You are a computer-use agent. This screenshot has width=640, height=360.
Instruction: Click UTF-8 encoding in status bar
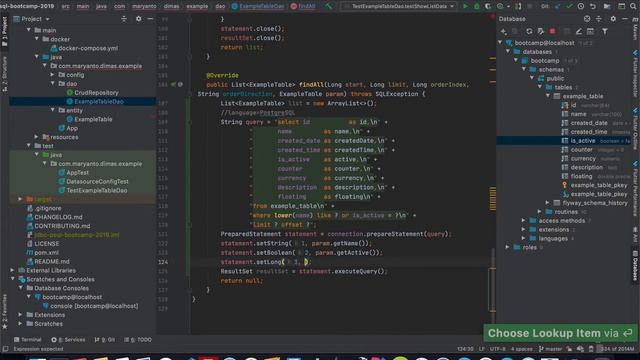(498, 349)
